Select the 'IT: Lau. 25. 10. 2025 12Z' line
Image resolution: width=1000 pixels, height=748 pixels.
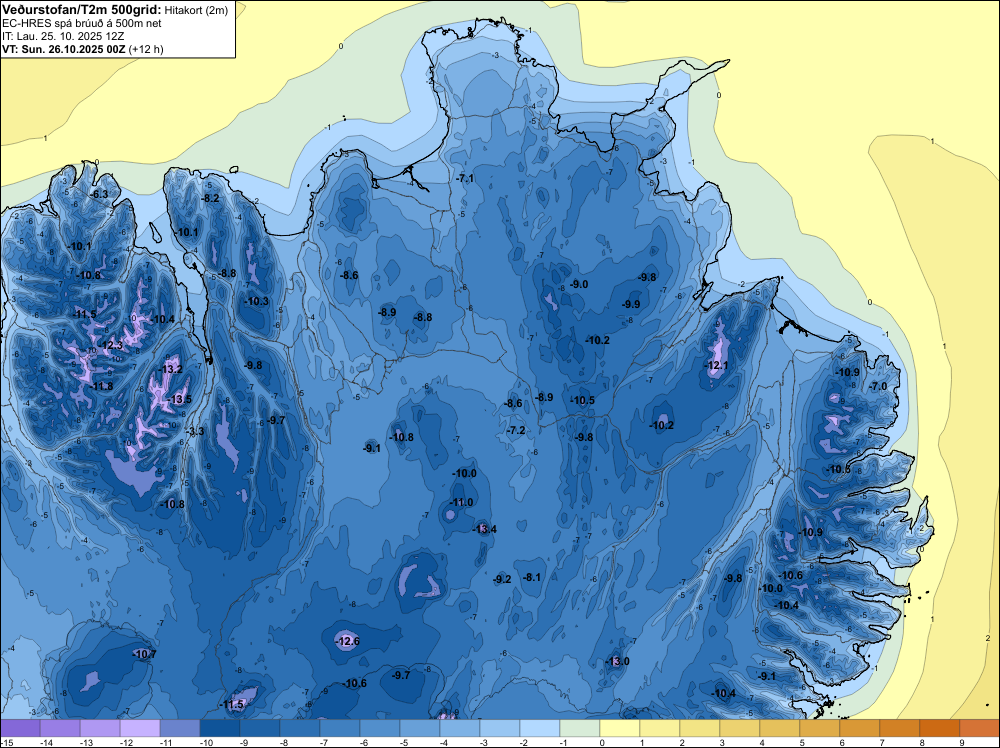point(63,36)
